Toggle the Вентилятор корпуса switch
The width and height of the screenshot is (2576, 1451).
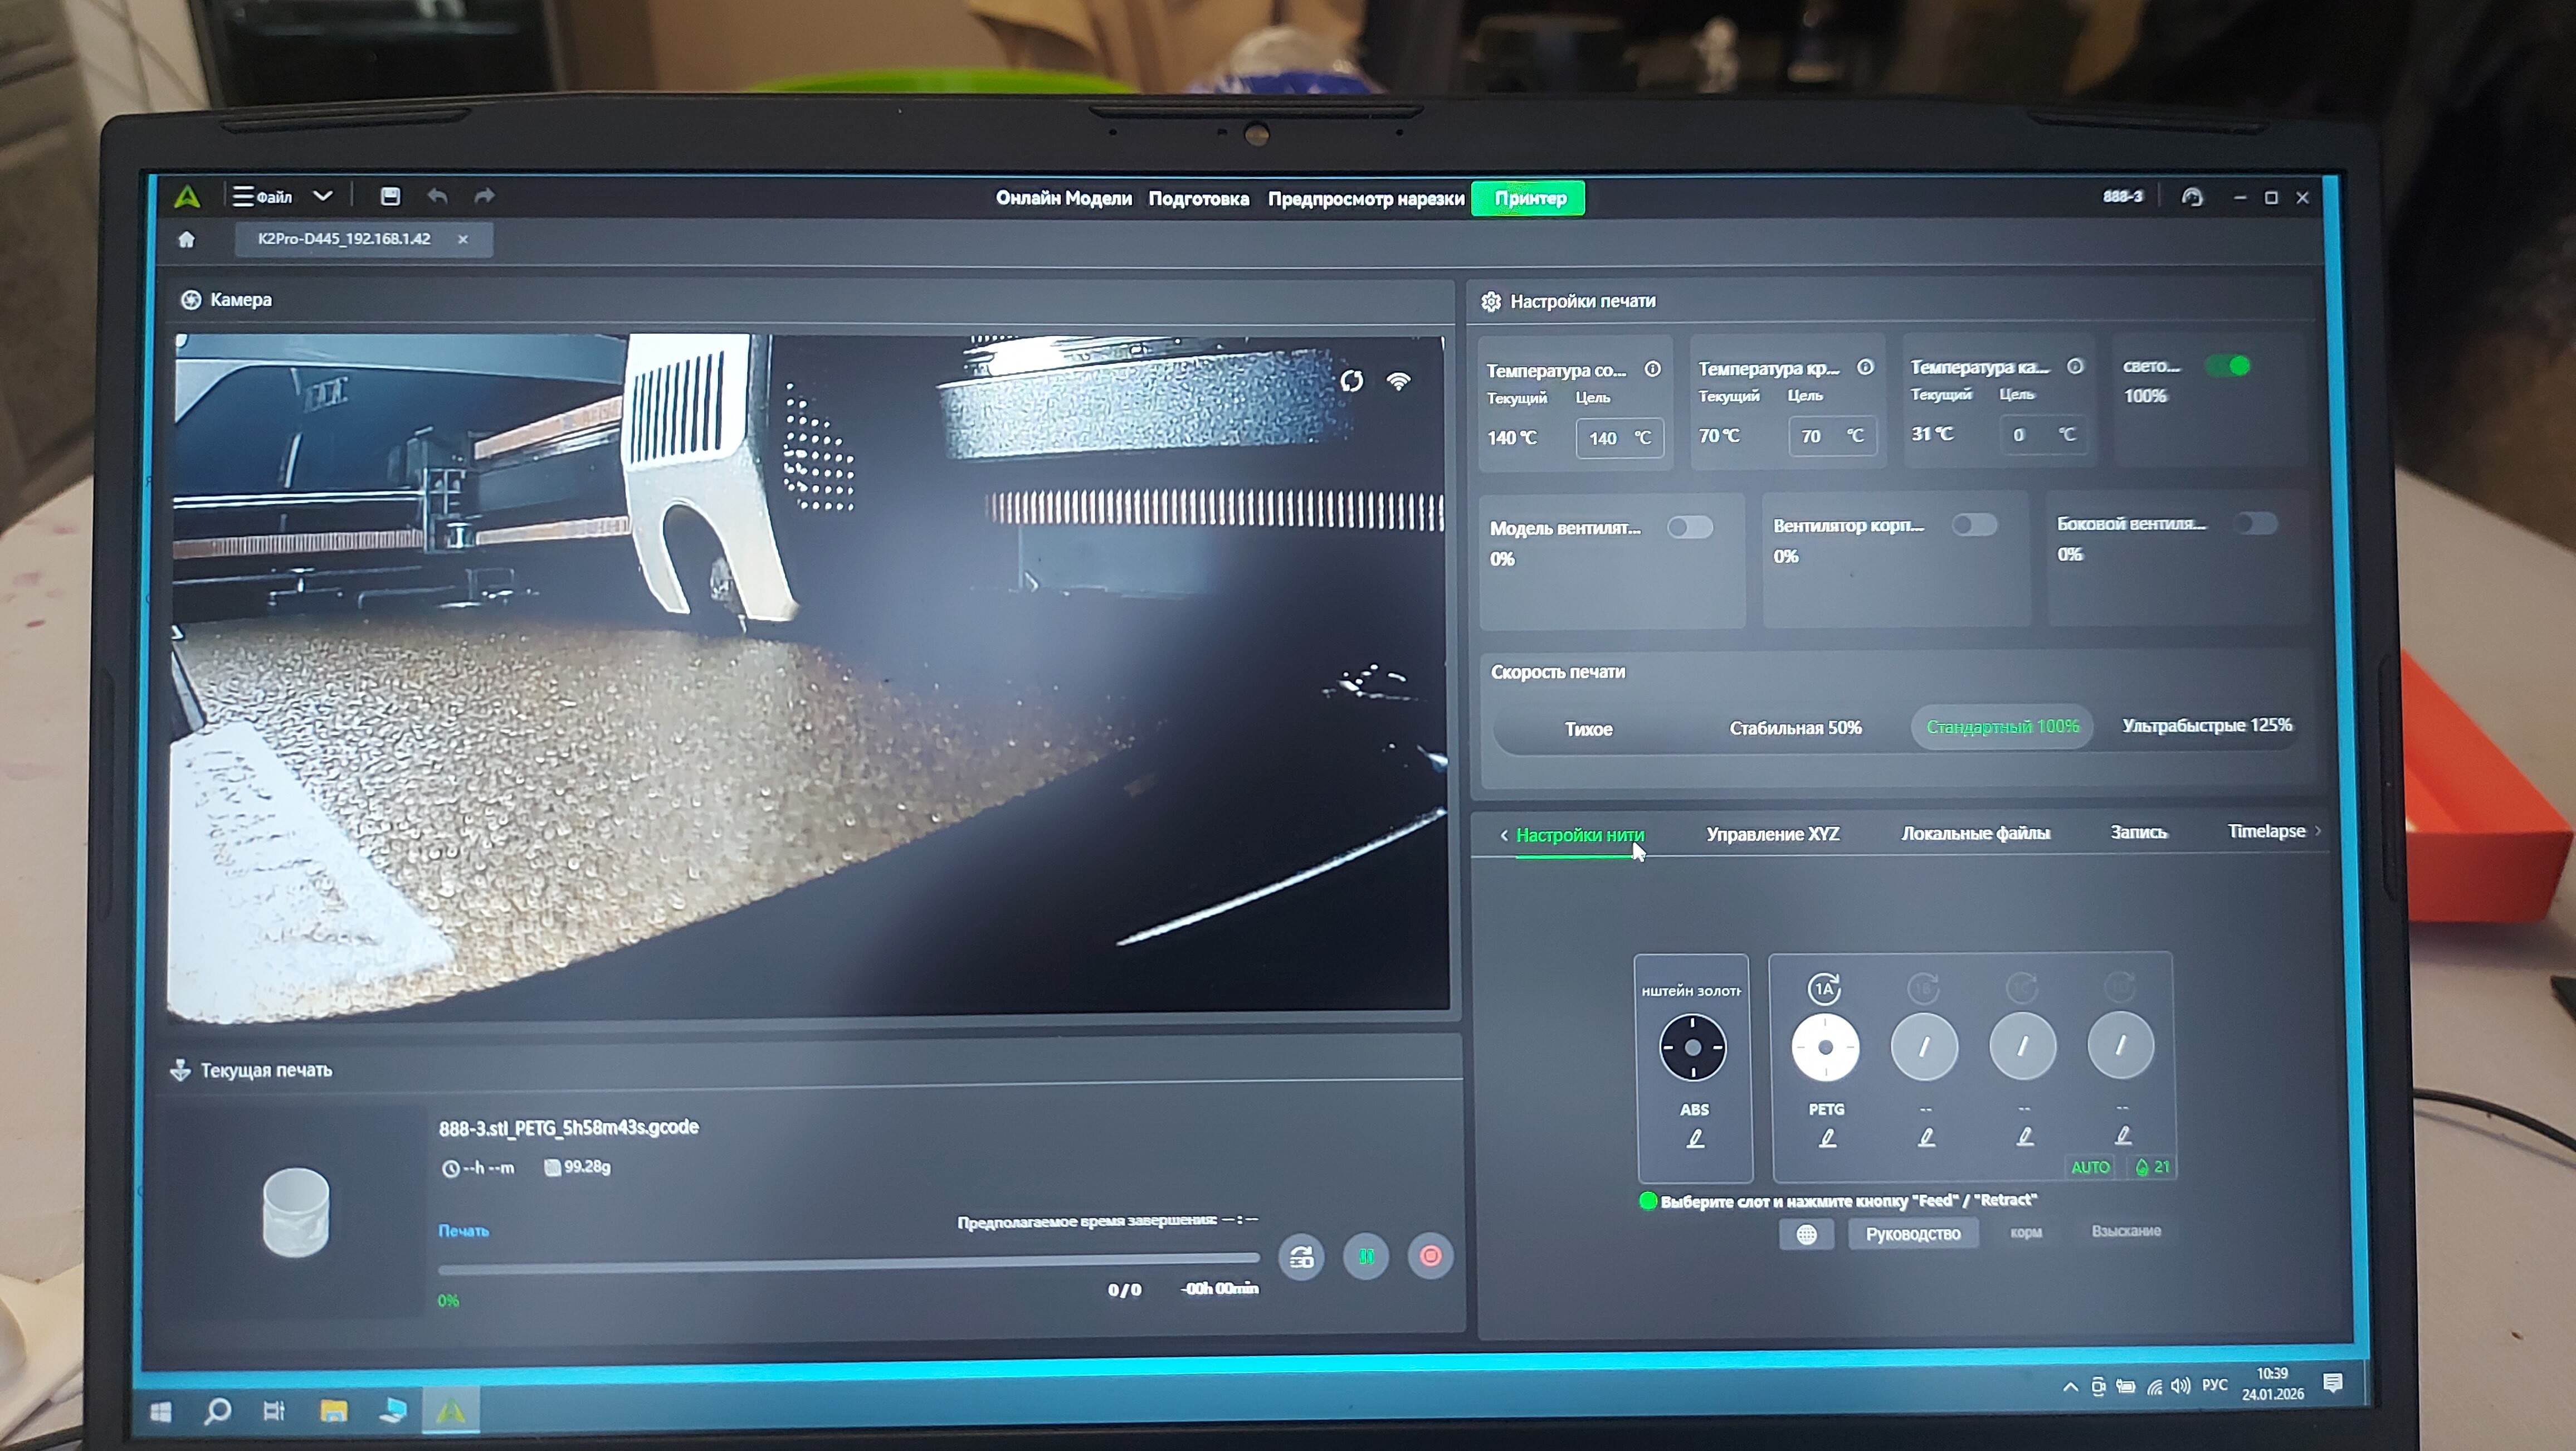pyautogui.click(x=1974, y=525)
